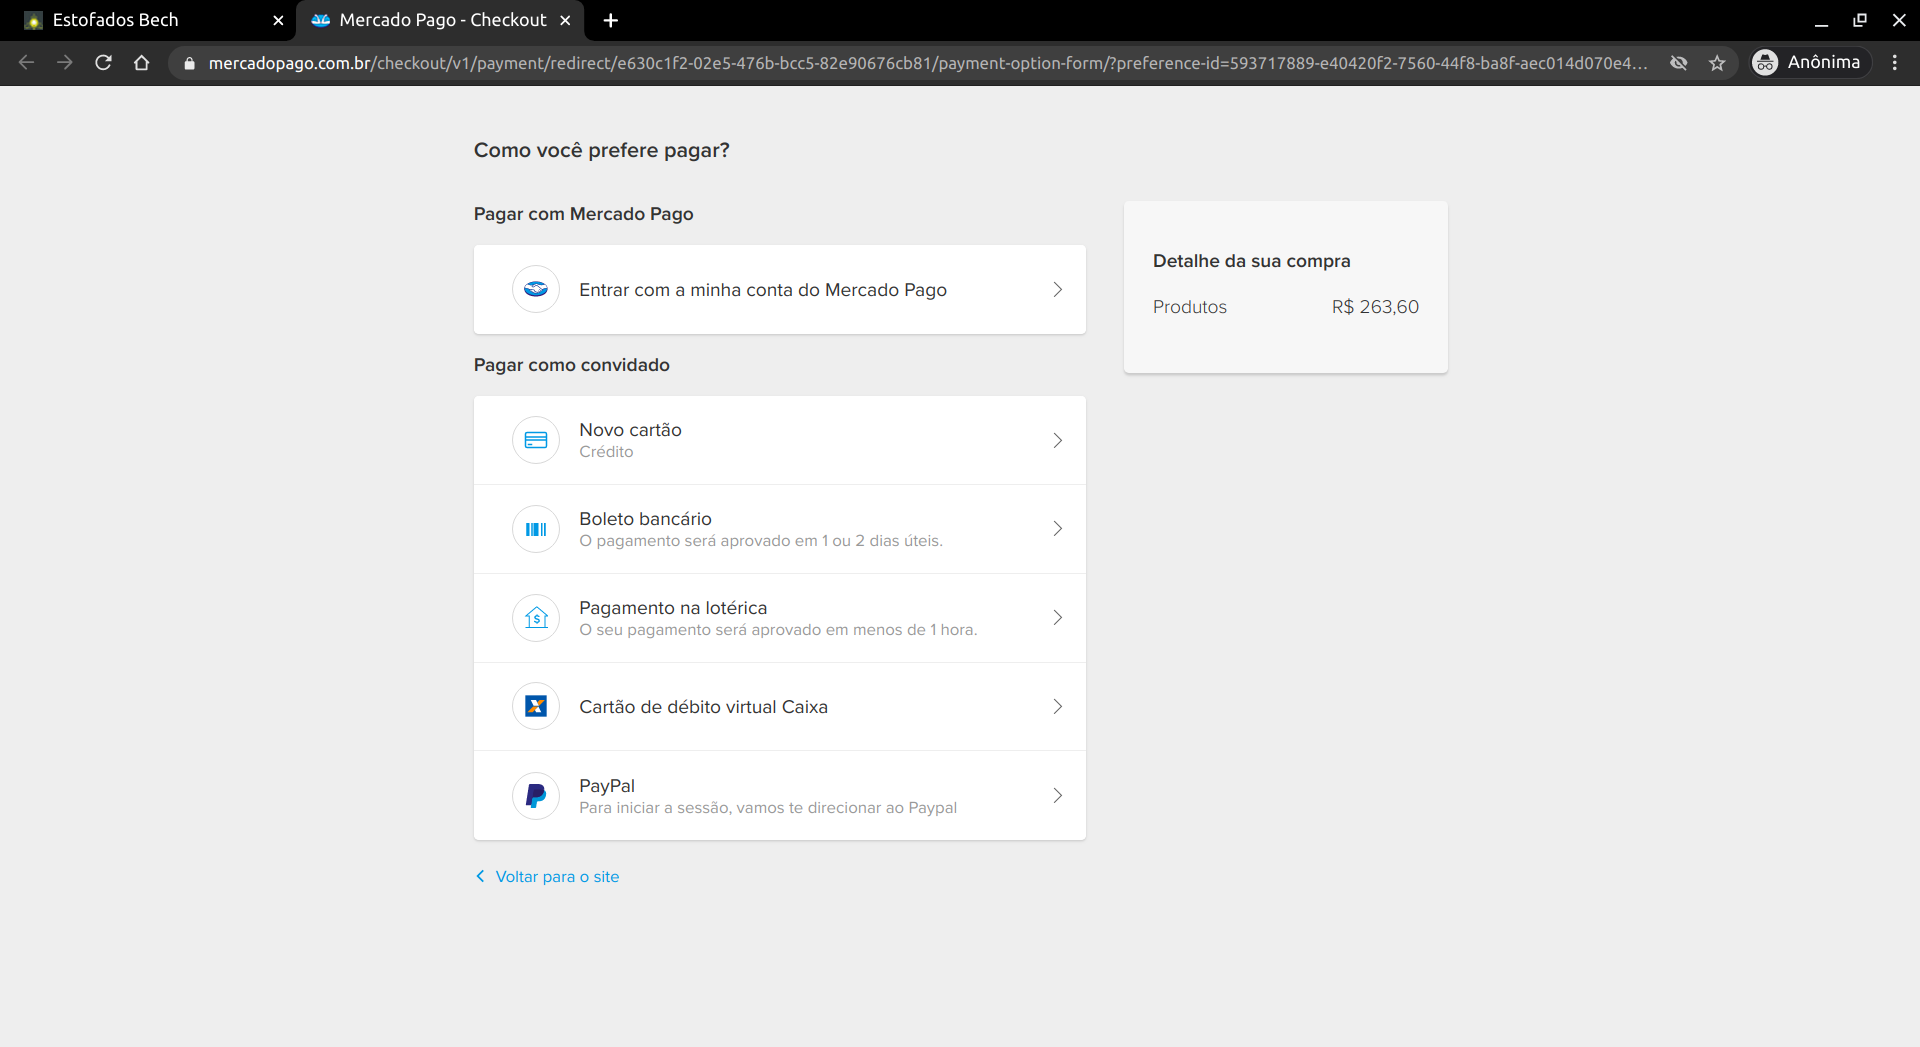The height and width of the screenshot is (1047, 1920).
Task: Expand the Pagamento na lotérica row chevron
Action: pyautogui.click(x=1057, y=618)
